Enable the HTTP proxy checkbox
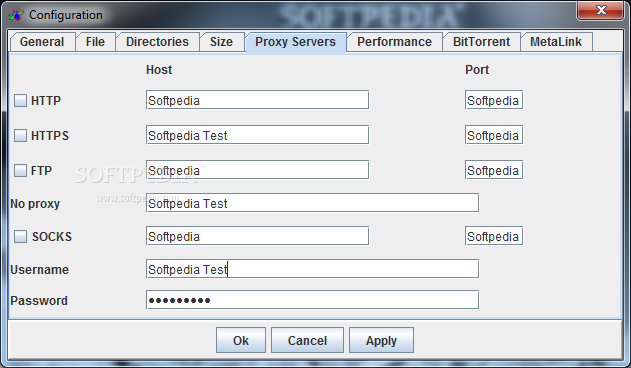The image size is (631, 368). click(x=21, y=100)
